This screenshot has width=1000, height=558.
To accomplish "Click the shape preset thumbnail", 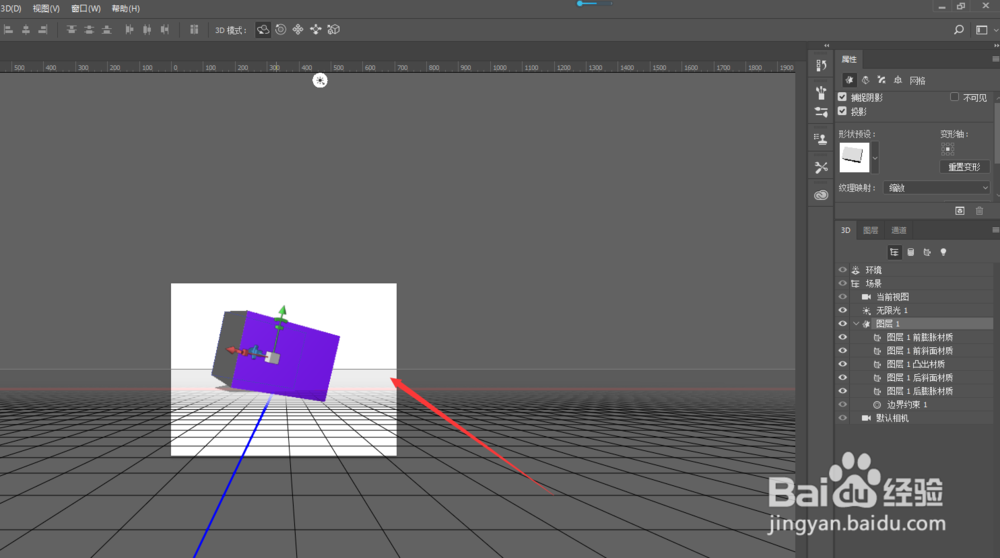I will [x=854, y=158].
